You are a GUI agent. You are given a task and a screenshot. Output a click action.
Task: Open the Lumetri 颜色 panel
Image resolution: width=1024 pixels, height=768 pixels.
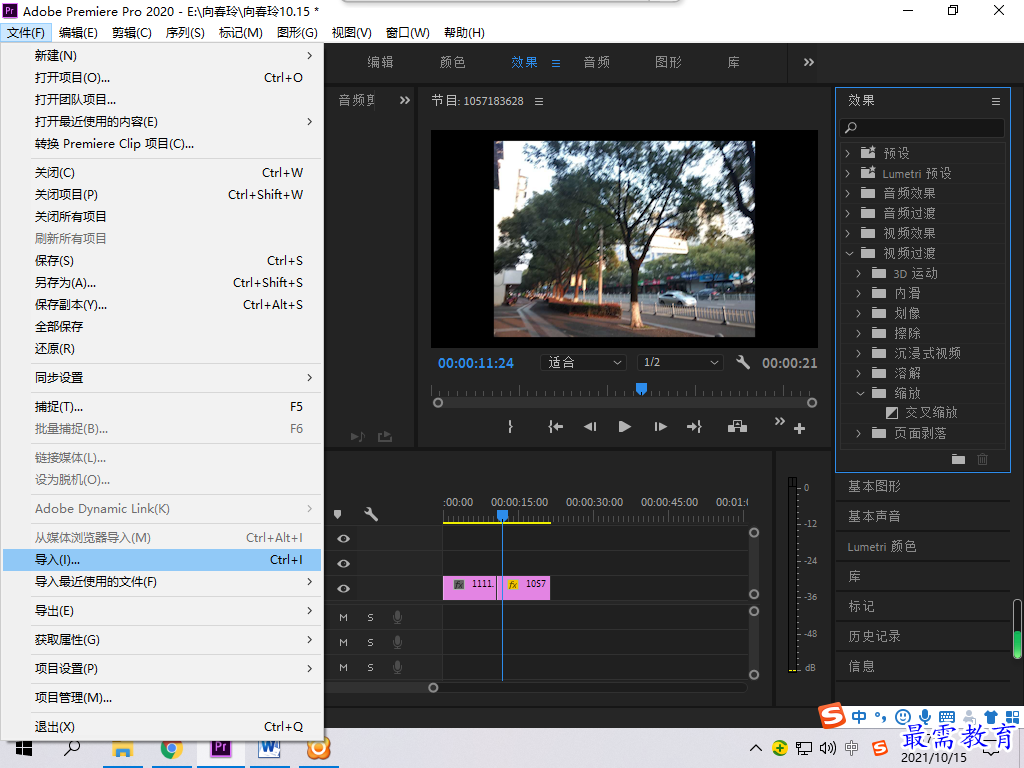tap(882, 547)
